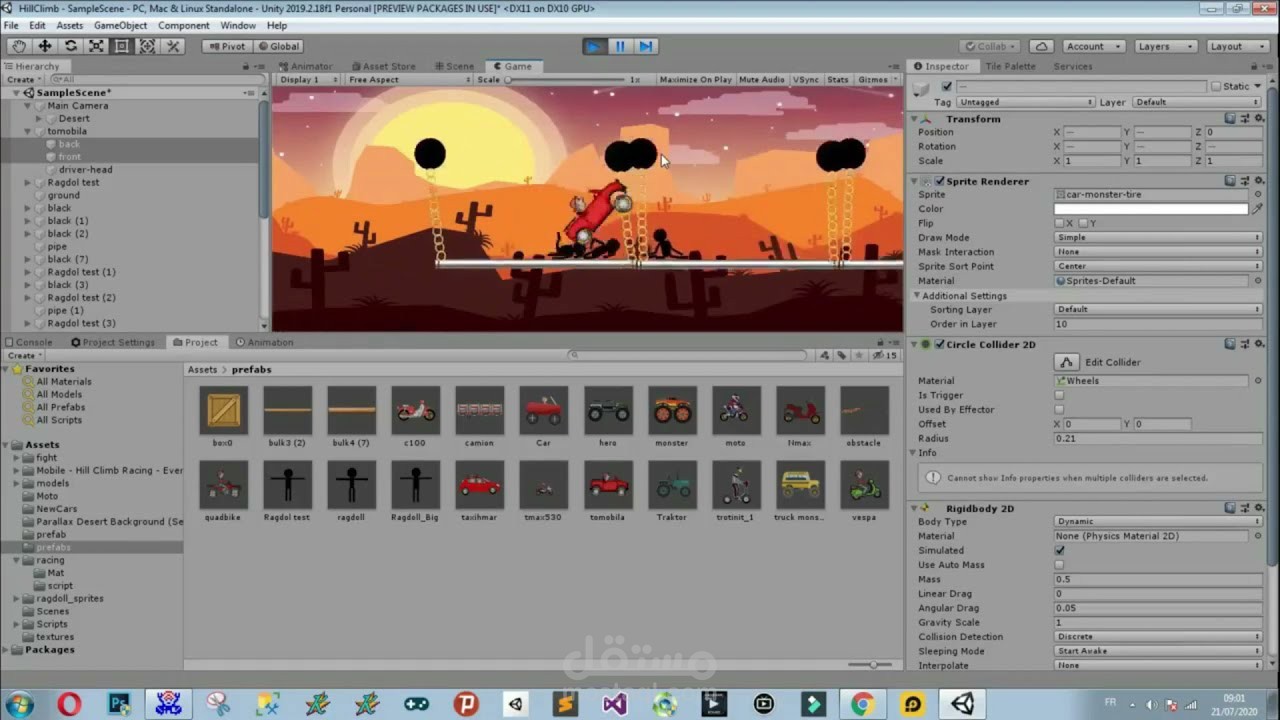Select the taxihmar prefab thumbnail
Image resolution: width=1280 pixels, height=720 pixels.
pyautogui.click(x=480, y=486)
